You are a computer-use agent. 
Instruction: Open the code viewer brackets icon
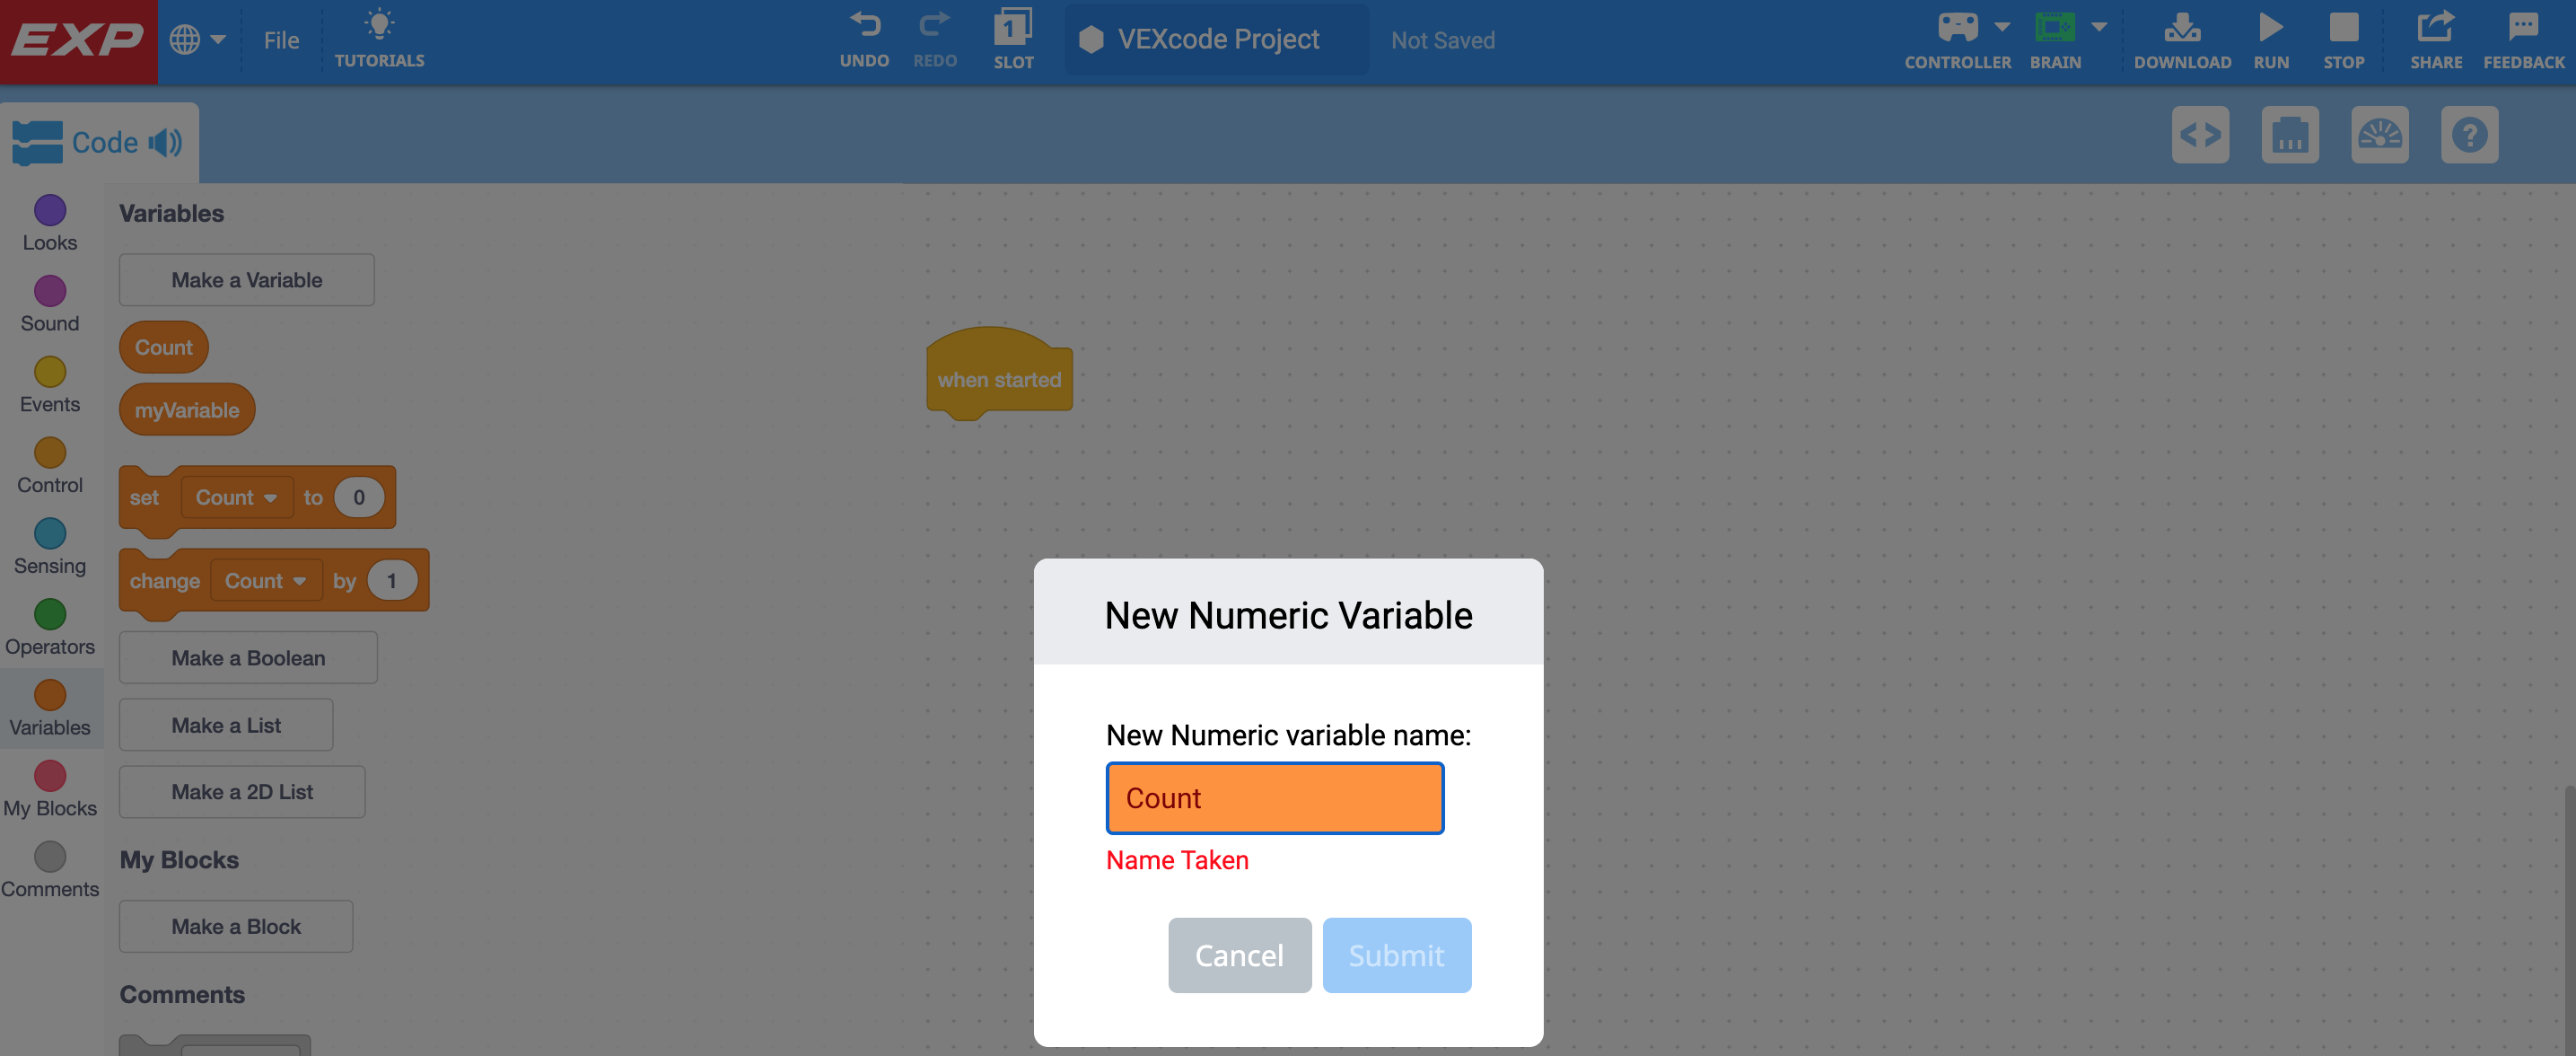pos(2200,135)
